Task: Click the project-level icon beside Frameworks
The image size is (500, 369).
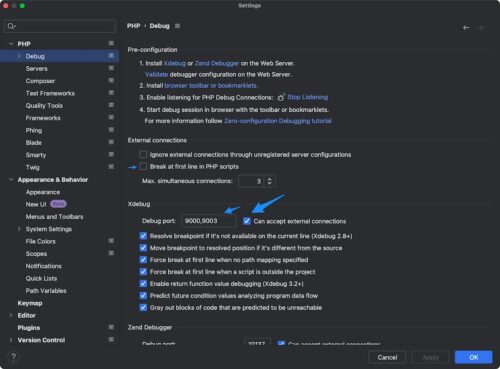Action: click(x=111, y=117)
